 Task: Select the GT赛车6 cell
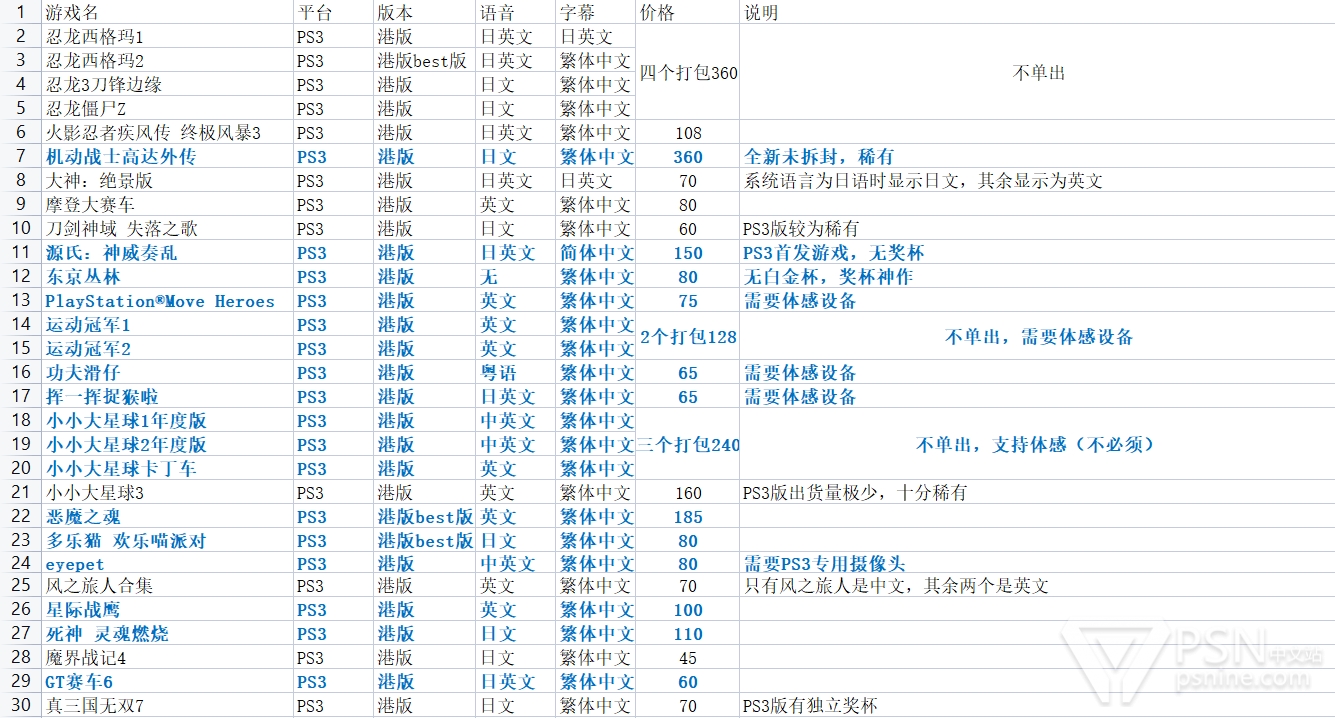pos(168,681)
